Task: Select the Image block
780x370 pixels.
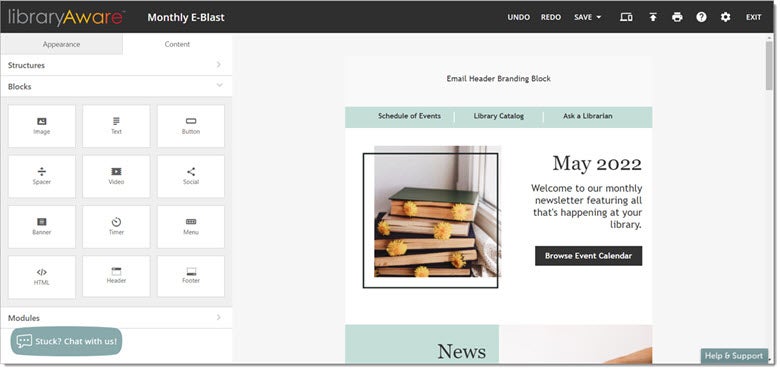Action: 42,126
